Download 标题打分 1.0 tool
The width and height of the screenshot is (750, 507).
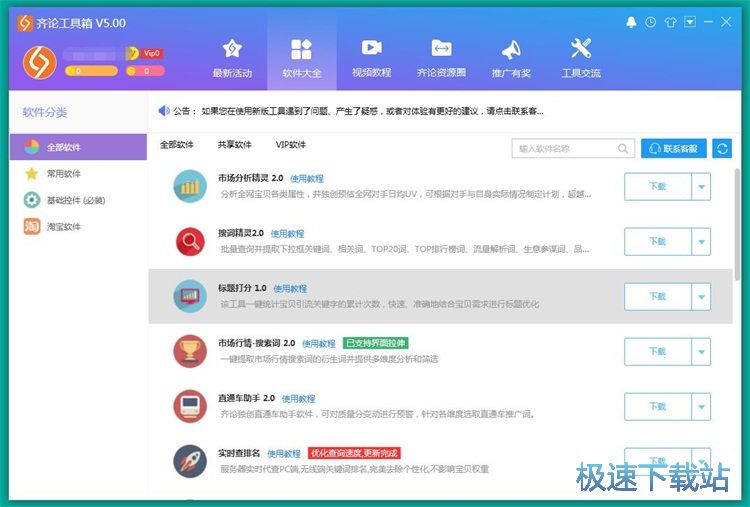tap(657, 296)
